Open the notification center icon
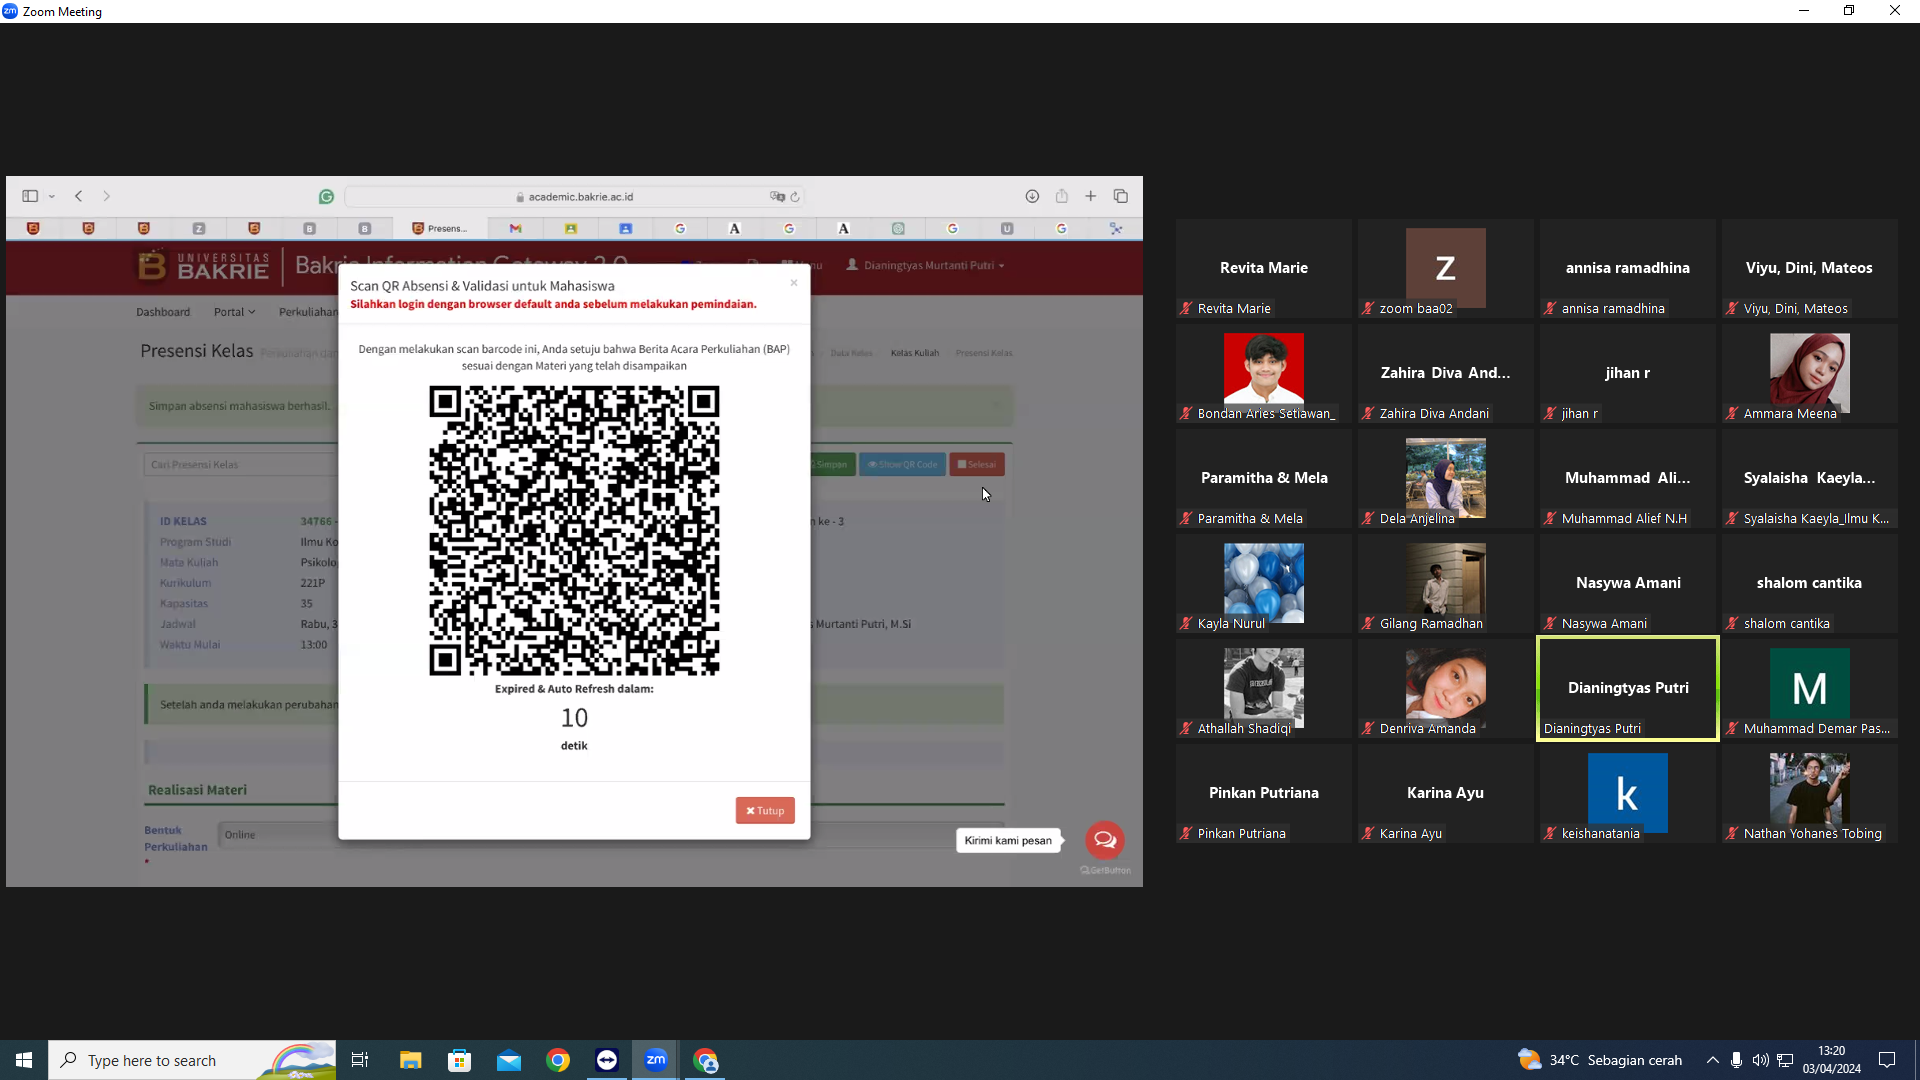Screen dimensions: 1920x1080 point(1887,1060)
